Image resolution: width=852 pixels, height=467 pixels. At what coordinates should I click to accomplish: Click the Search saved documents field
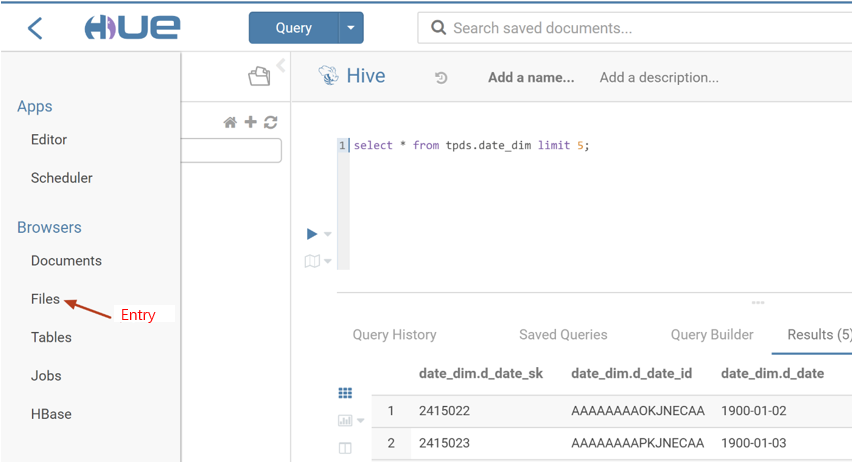(x=640, y=28)
